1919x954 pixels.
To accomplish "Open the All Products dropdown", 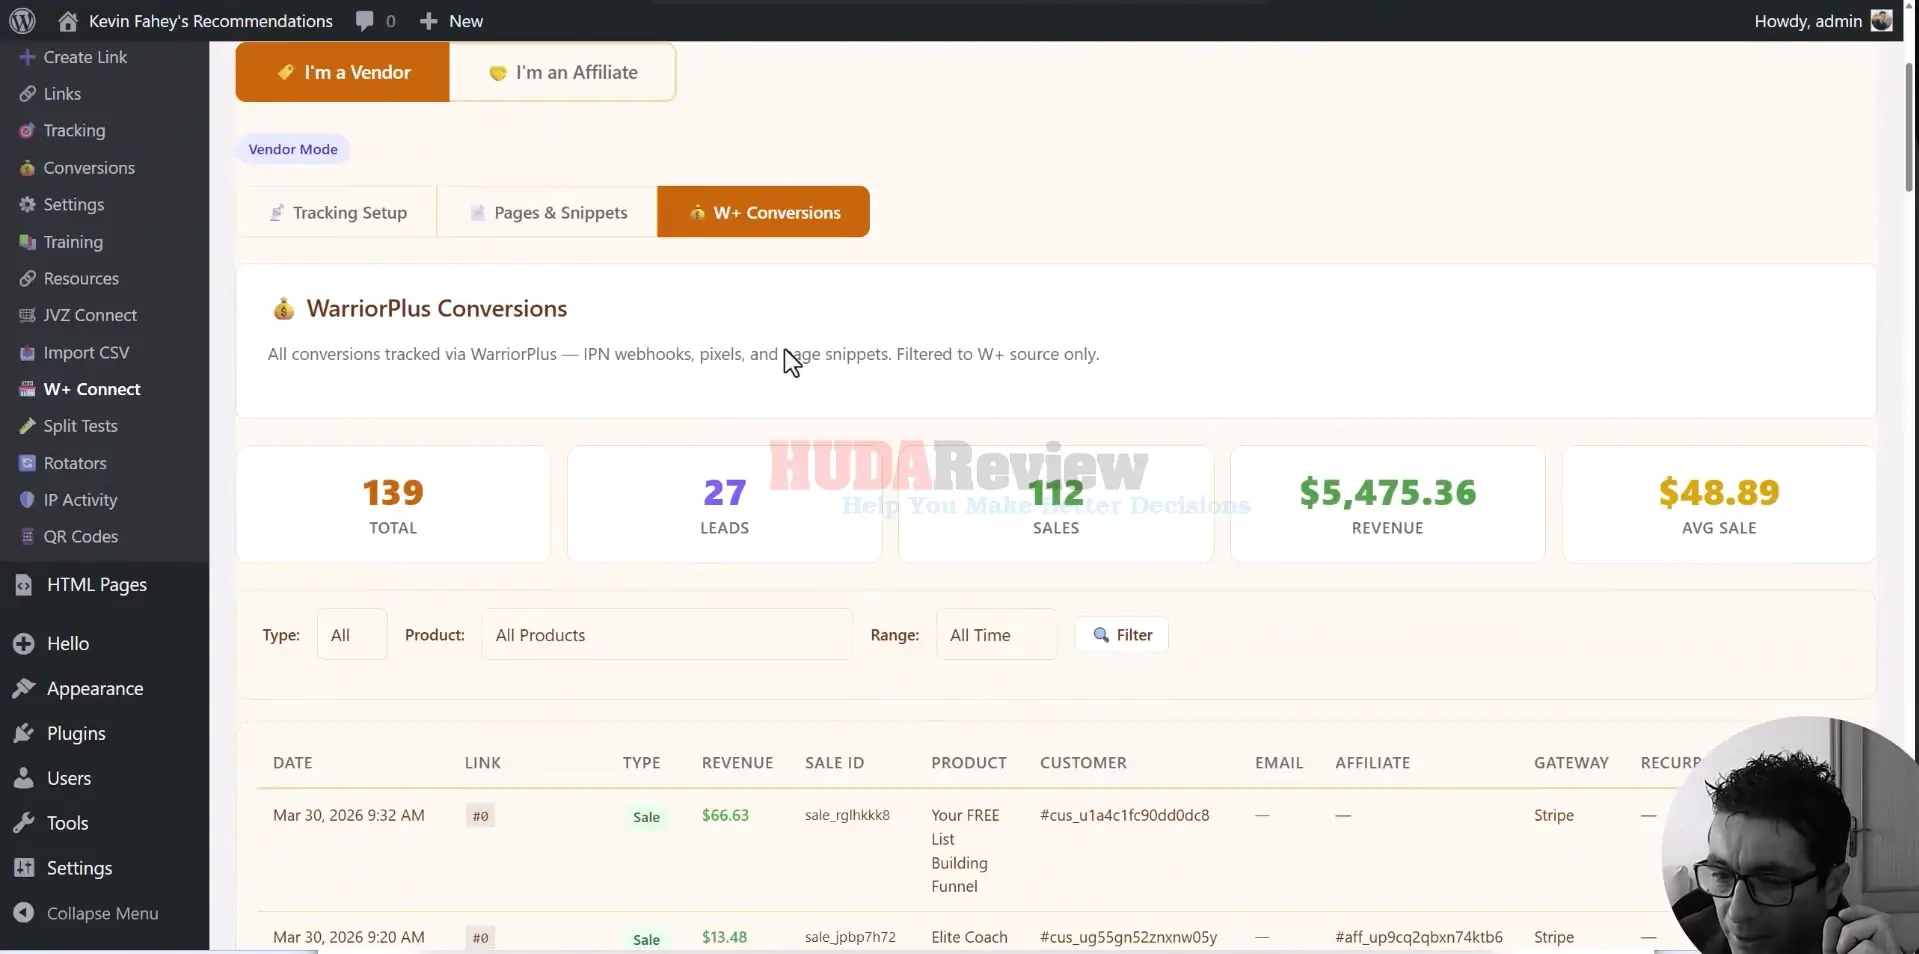I will [x=667, y=635].
